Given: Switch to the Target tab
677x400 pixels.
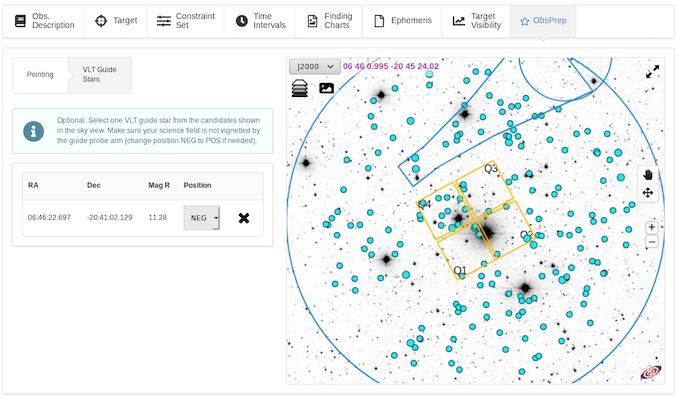Looking at the screenshot, I should pos(115,21).
